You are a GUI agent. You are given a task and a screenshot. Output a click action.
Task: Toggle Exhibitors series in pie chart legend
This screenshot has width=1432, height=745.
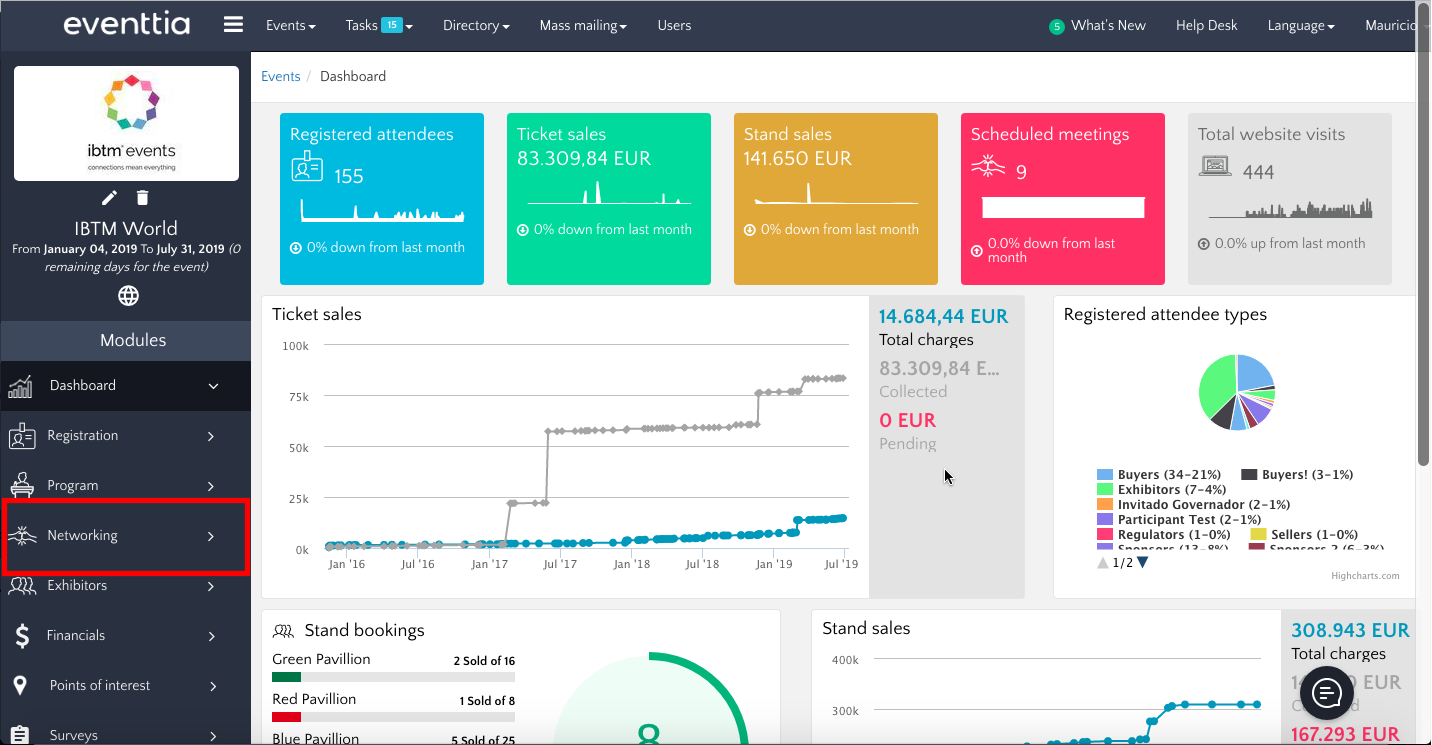[1148, 490]
